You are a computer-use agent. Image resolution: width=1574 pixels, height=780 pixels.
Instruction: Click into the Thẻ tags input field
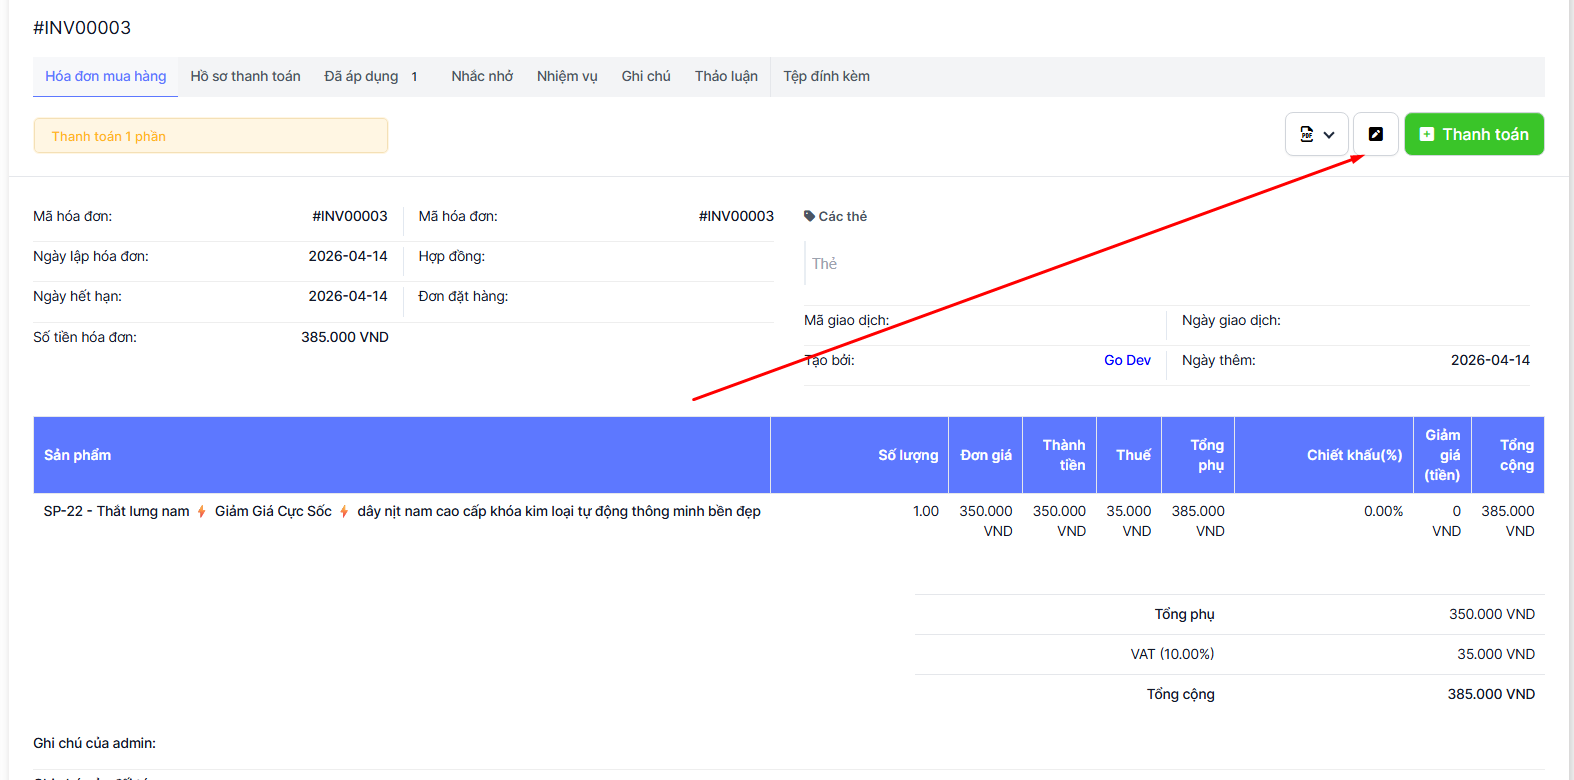point(1000,264)
